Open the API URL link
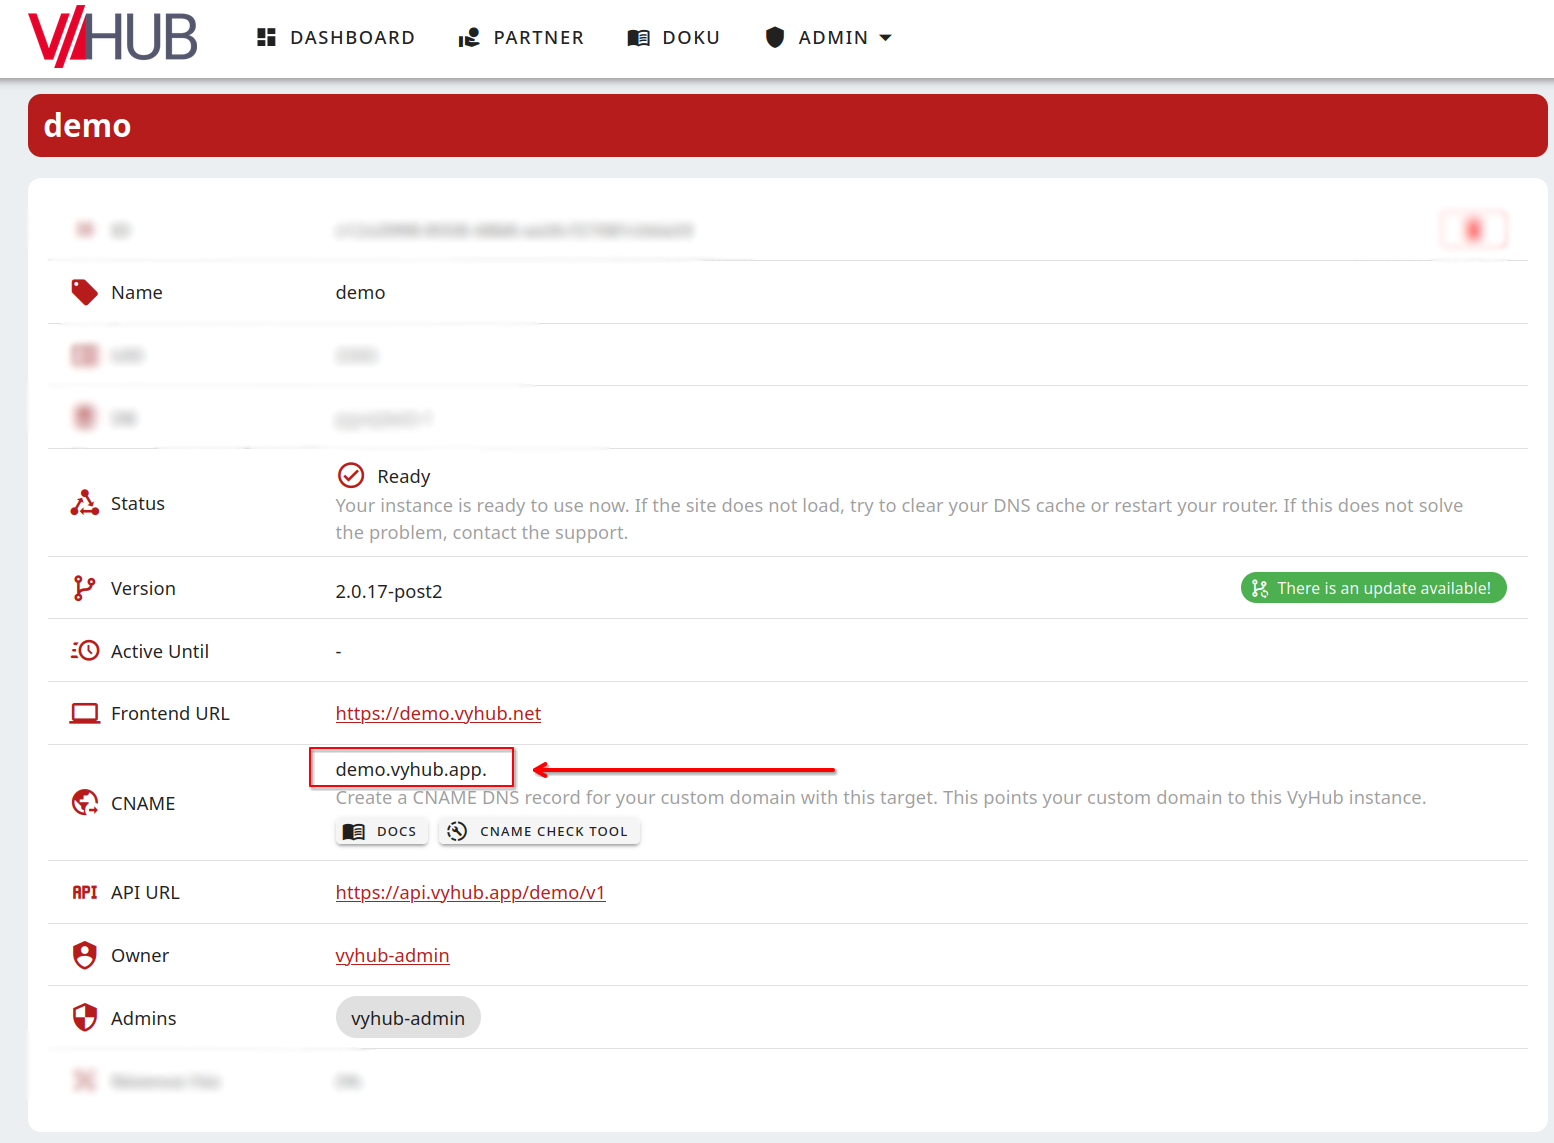 tap(470, 892)
